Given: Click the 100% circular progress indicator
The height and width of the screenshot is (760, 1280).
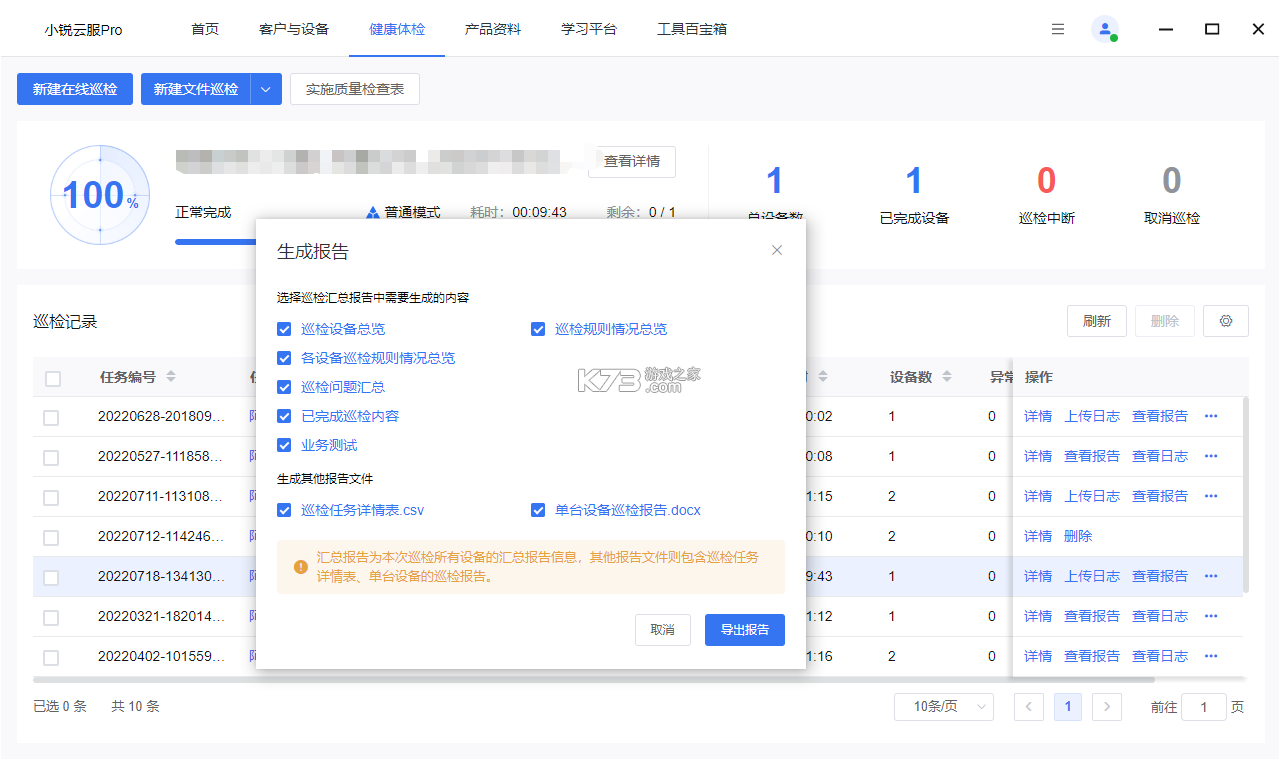Looking at the screenshot, I should [100, 195].
